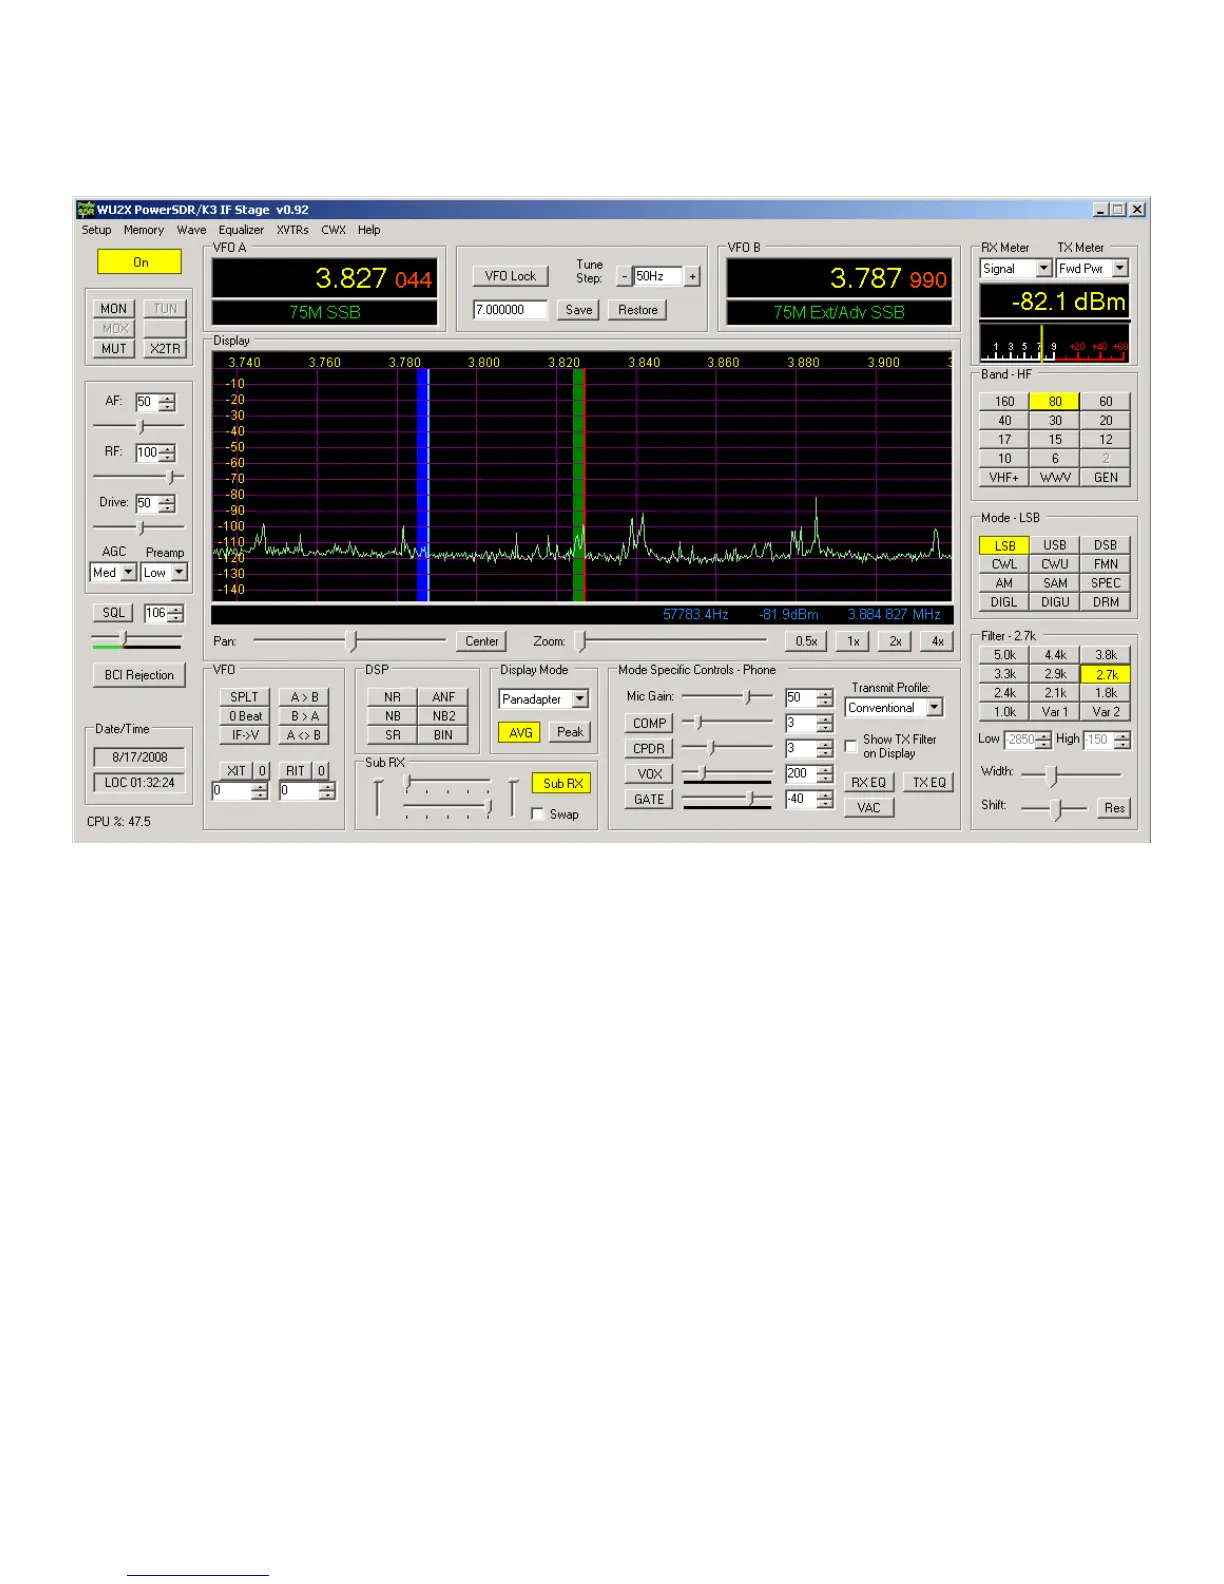Open the Setup menu
Viewport: 1224px width, 1584px height.
pos(96,230)
